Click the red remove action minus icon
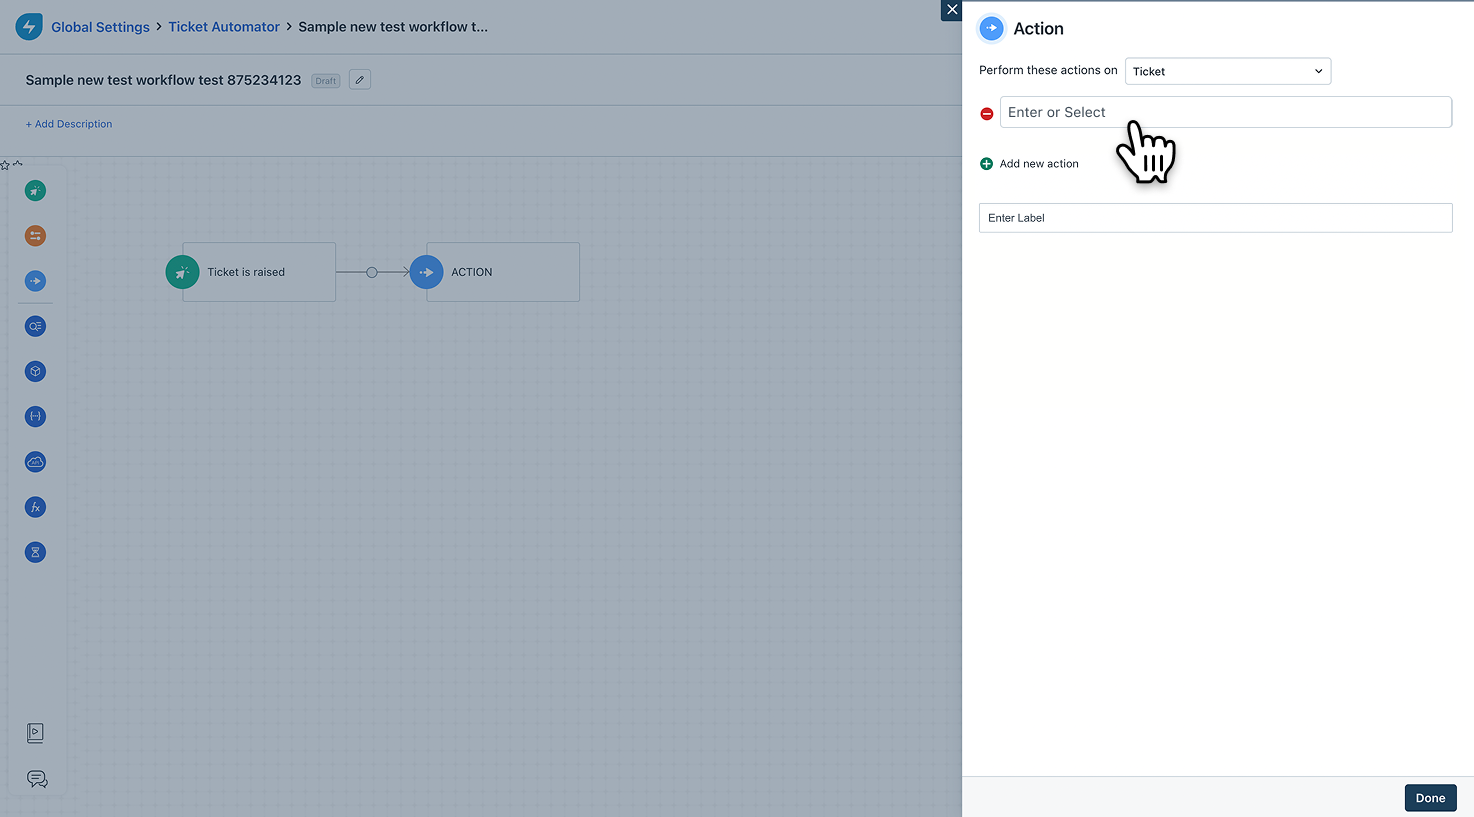 pyautogui.click(x=987, y=114)
